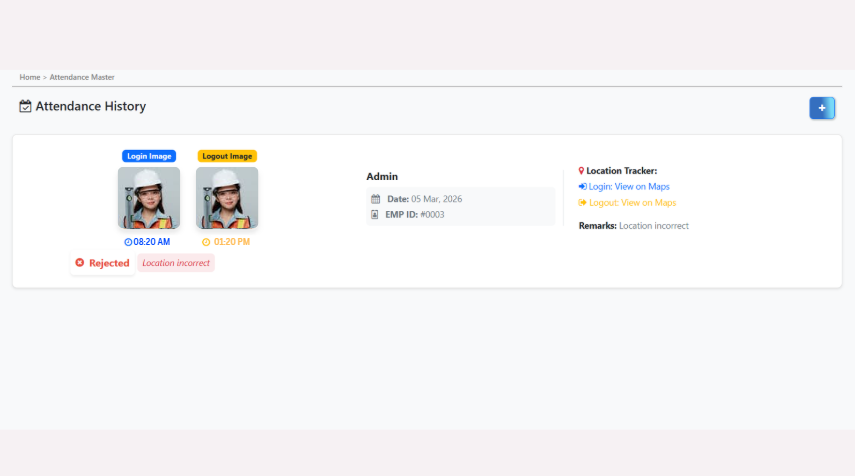Open Login: View on Maps link
The height and width of the screenshot is (476, 855).
click(x=629, y=186)
